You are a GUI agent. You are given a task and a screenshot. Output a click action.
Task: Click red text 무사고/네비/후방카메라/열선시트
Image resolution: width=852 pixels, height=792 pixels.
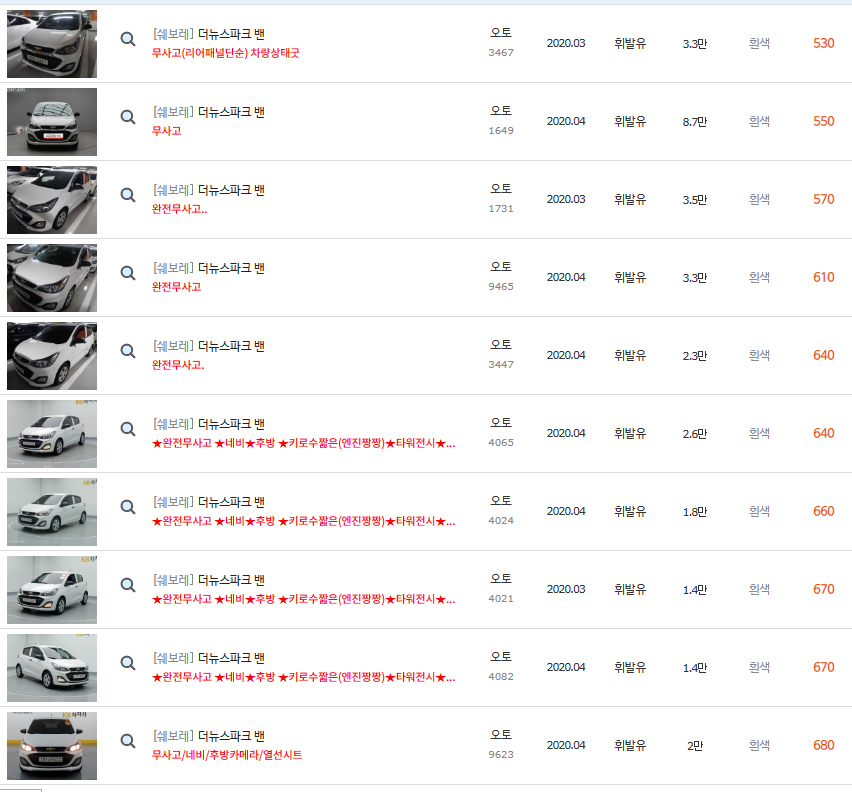tap(227, 755)
